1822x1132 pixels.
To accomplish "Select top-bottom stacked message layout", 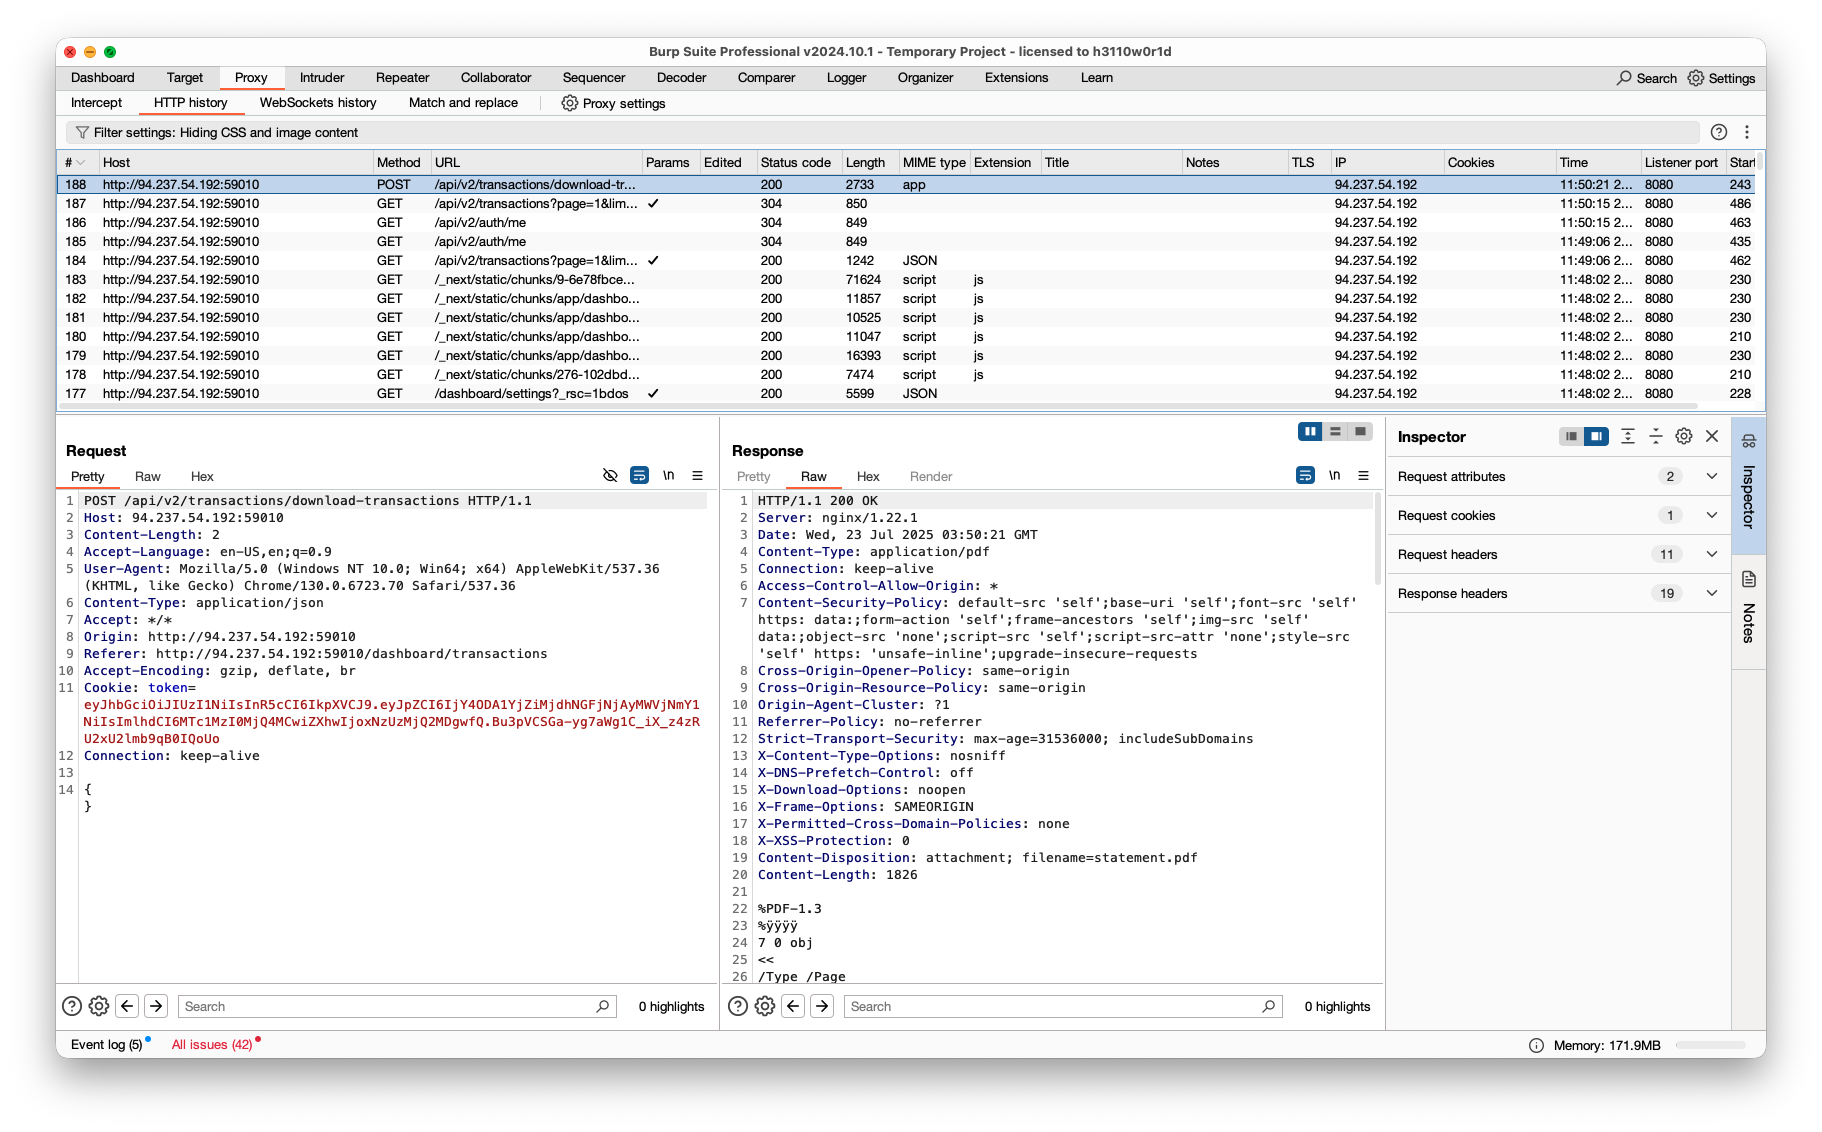I will [1335, 431].
